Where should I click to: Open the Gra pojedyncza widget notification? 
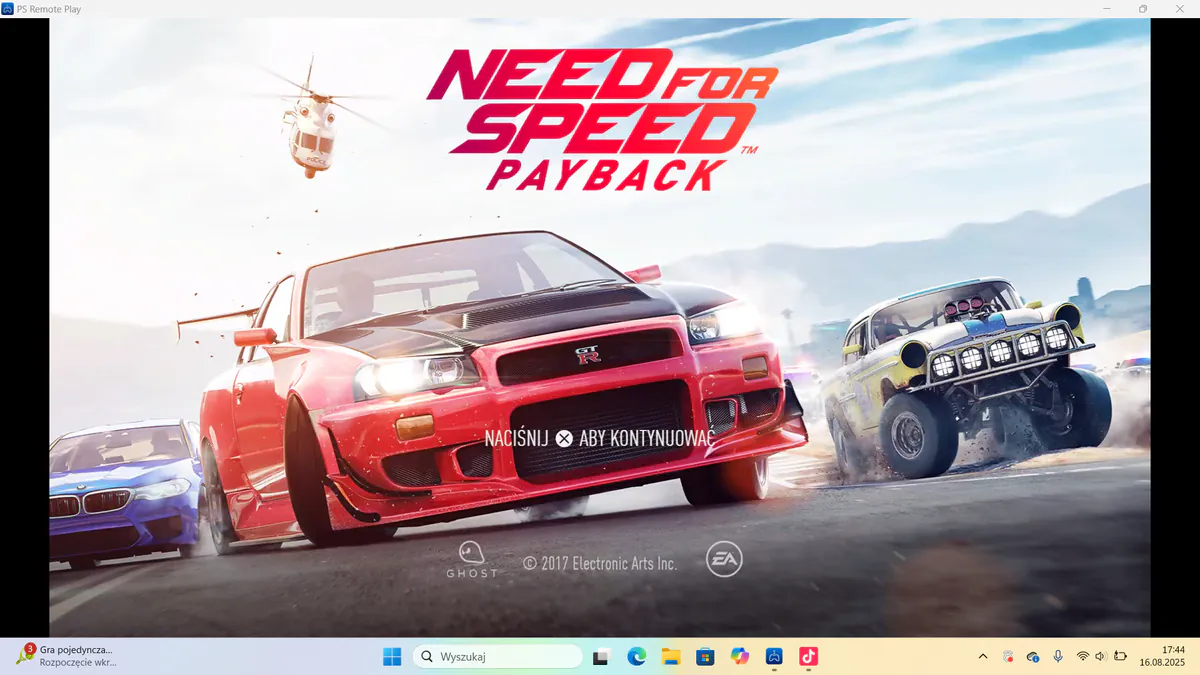coord(66,656)
